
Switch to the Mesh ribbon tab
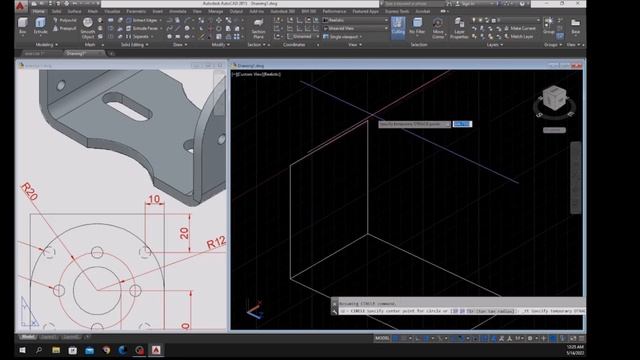pos(93,11)
